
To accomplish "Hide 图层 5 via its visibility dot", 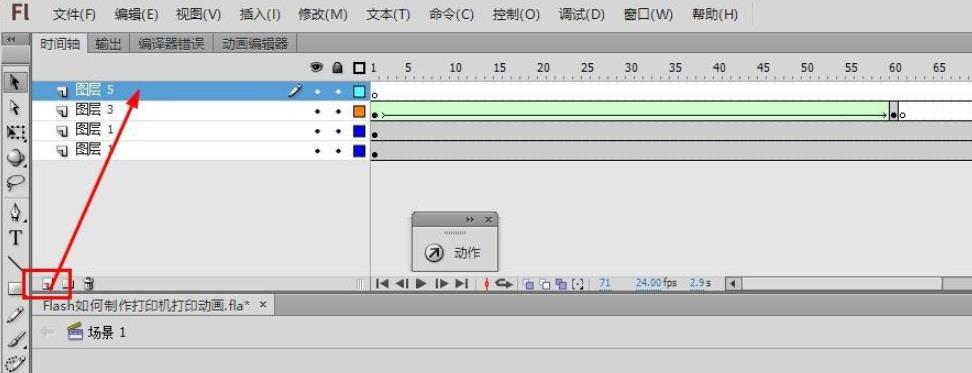I will [x=317, y=92].
